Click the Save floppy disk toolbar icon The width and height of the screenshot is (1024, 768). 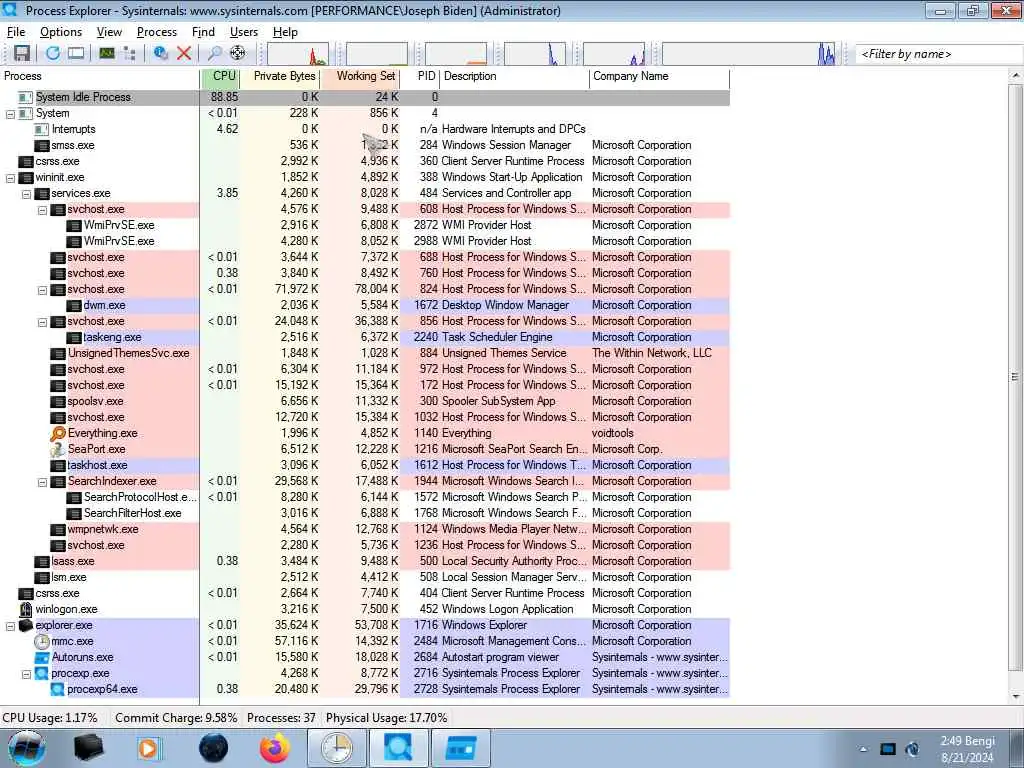[22, 54]
